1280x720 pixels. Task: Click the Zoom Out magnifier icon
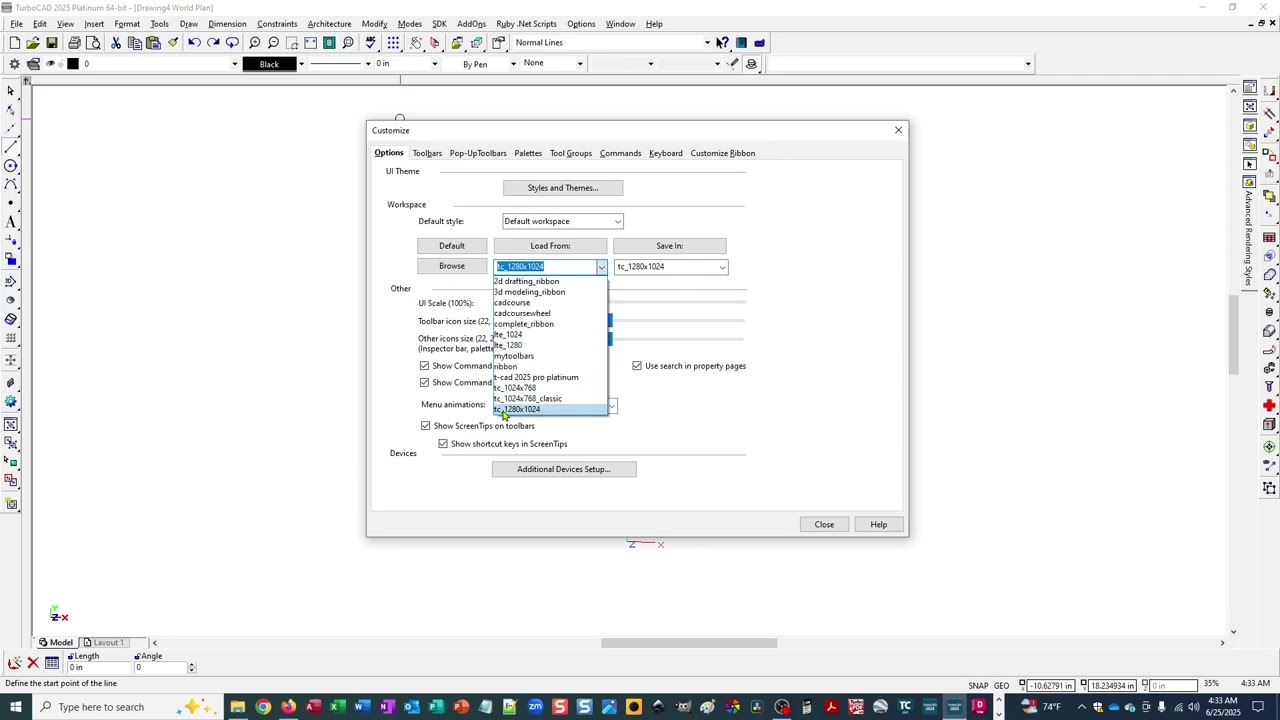coord(273,43)
